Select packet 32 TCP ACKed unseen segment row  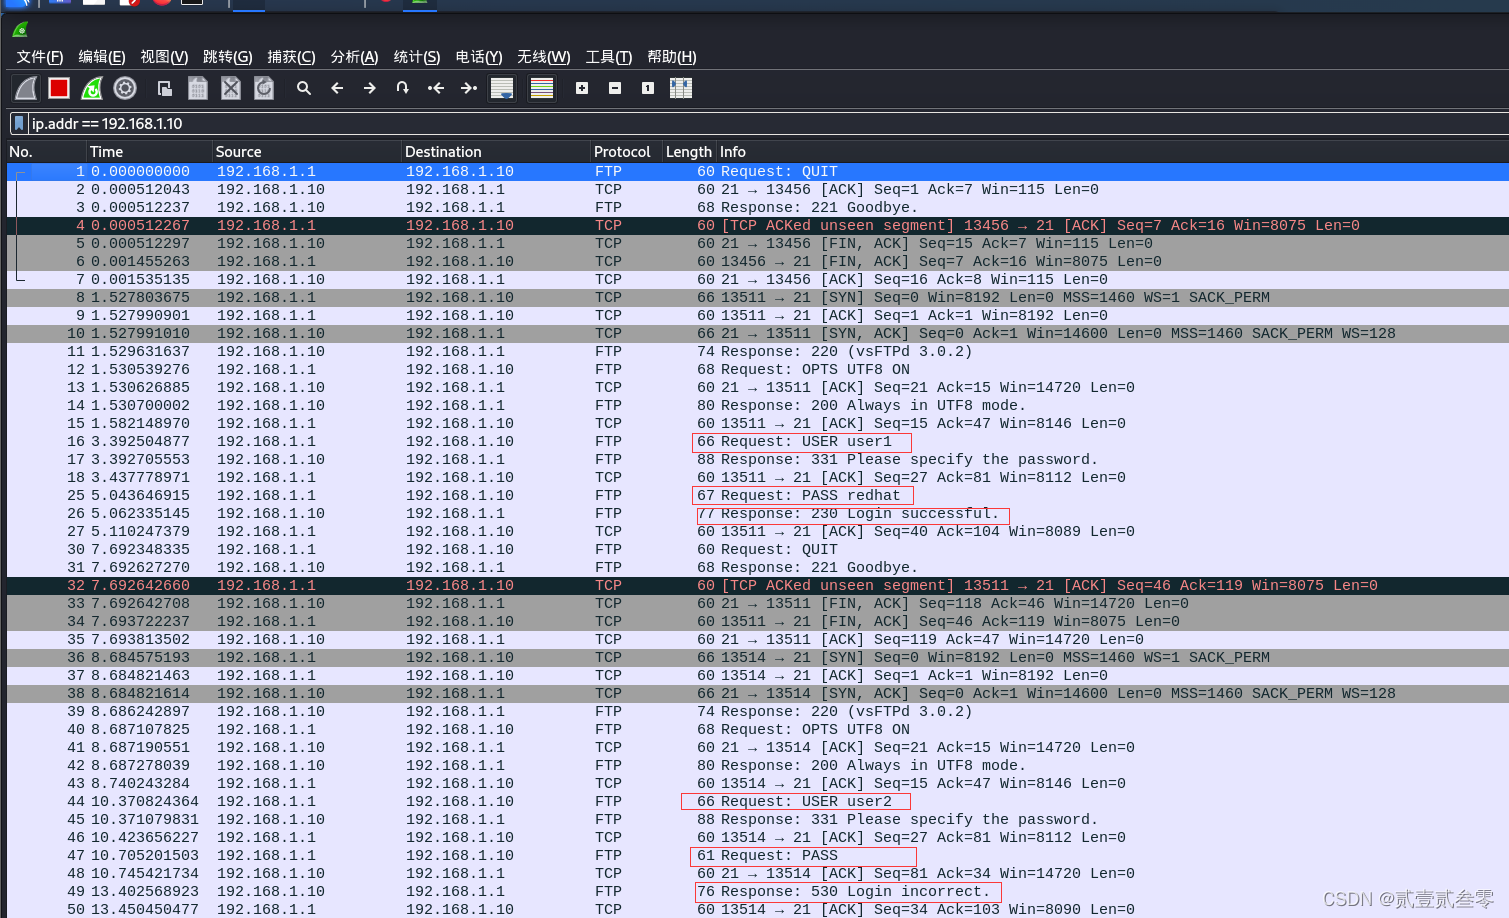757,585
